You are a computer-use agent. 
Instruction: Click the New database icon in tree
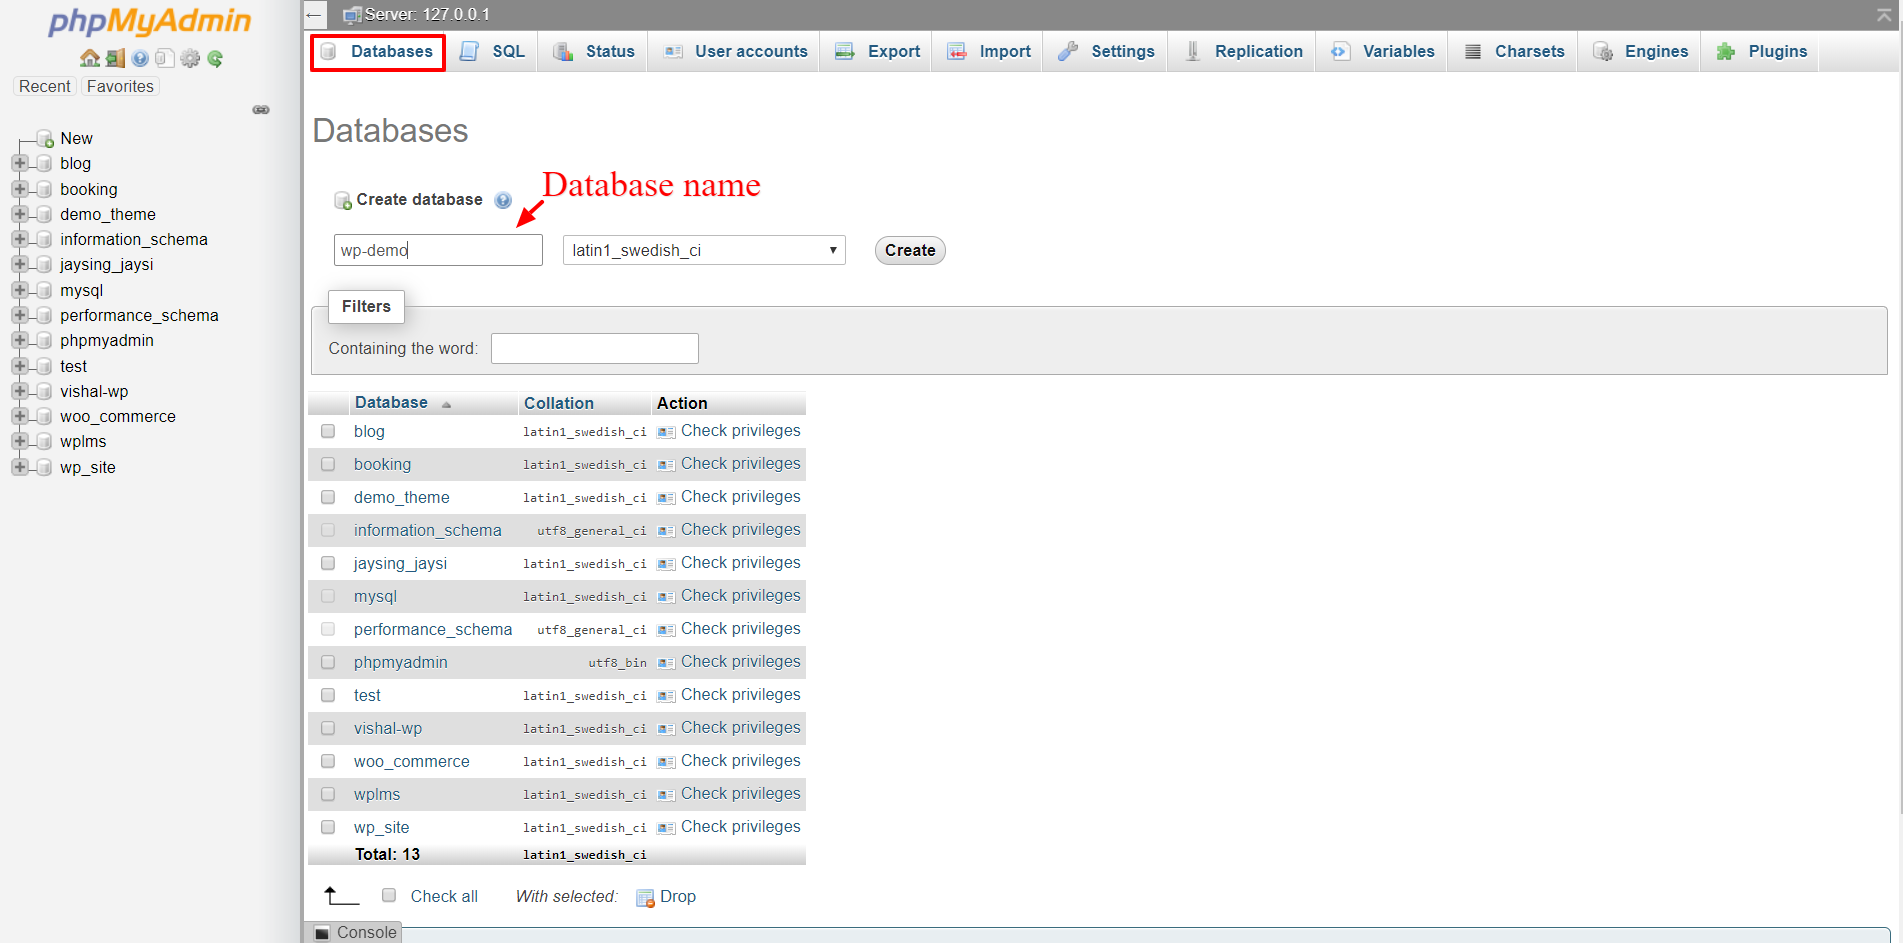45,138
